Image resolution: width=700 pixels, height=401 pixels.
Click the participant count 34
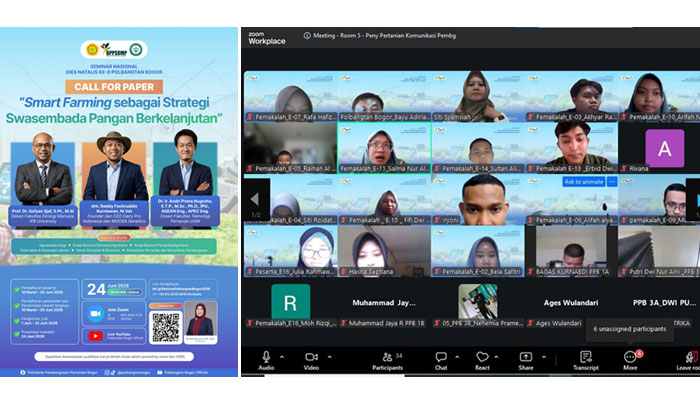399,356
